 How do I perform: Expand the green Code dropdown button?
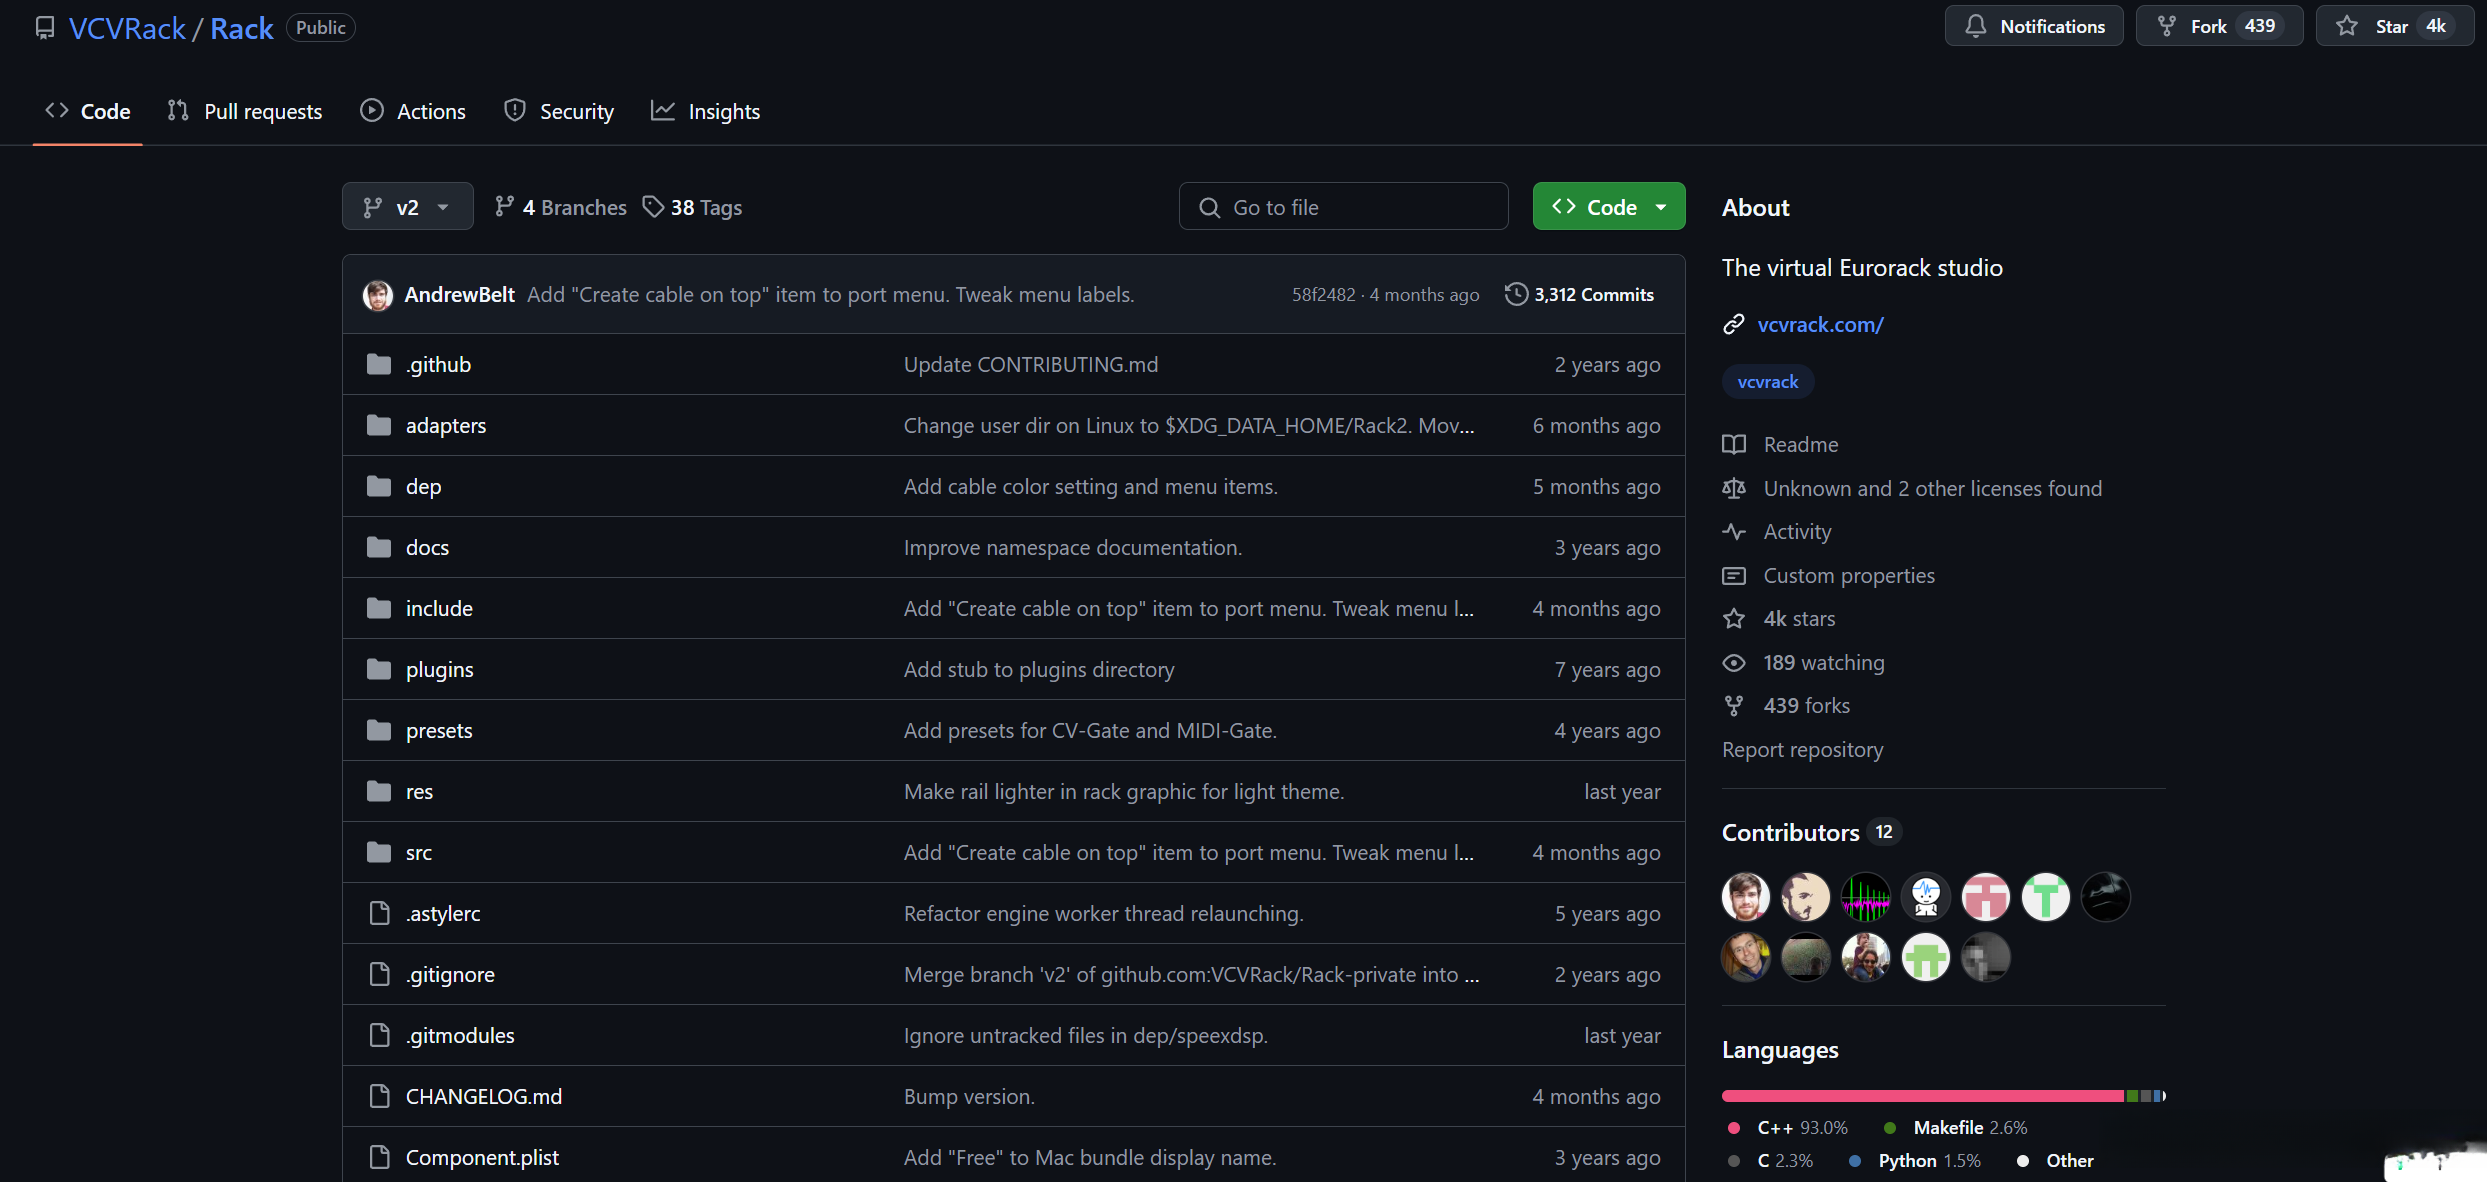pos(1608,207)
